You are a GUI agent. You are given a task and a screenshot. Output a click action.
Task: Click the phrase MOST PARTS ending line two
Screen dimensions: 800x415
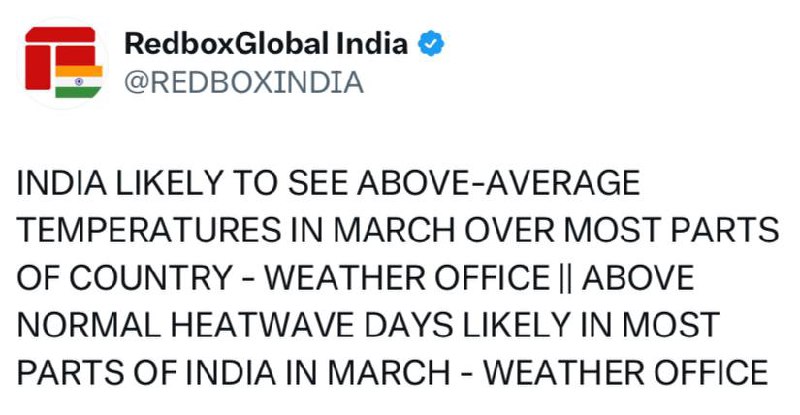click(x=671, y=230)
